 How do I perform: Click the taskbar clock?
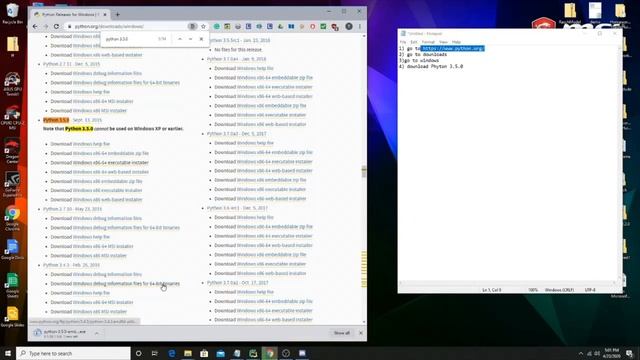tap(611, 353)
